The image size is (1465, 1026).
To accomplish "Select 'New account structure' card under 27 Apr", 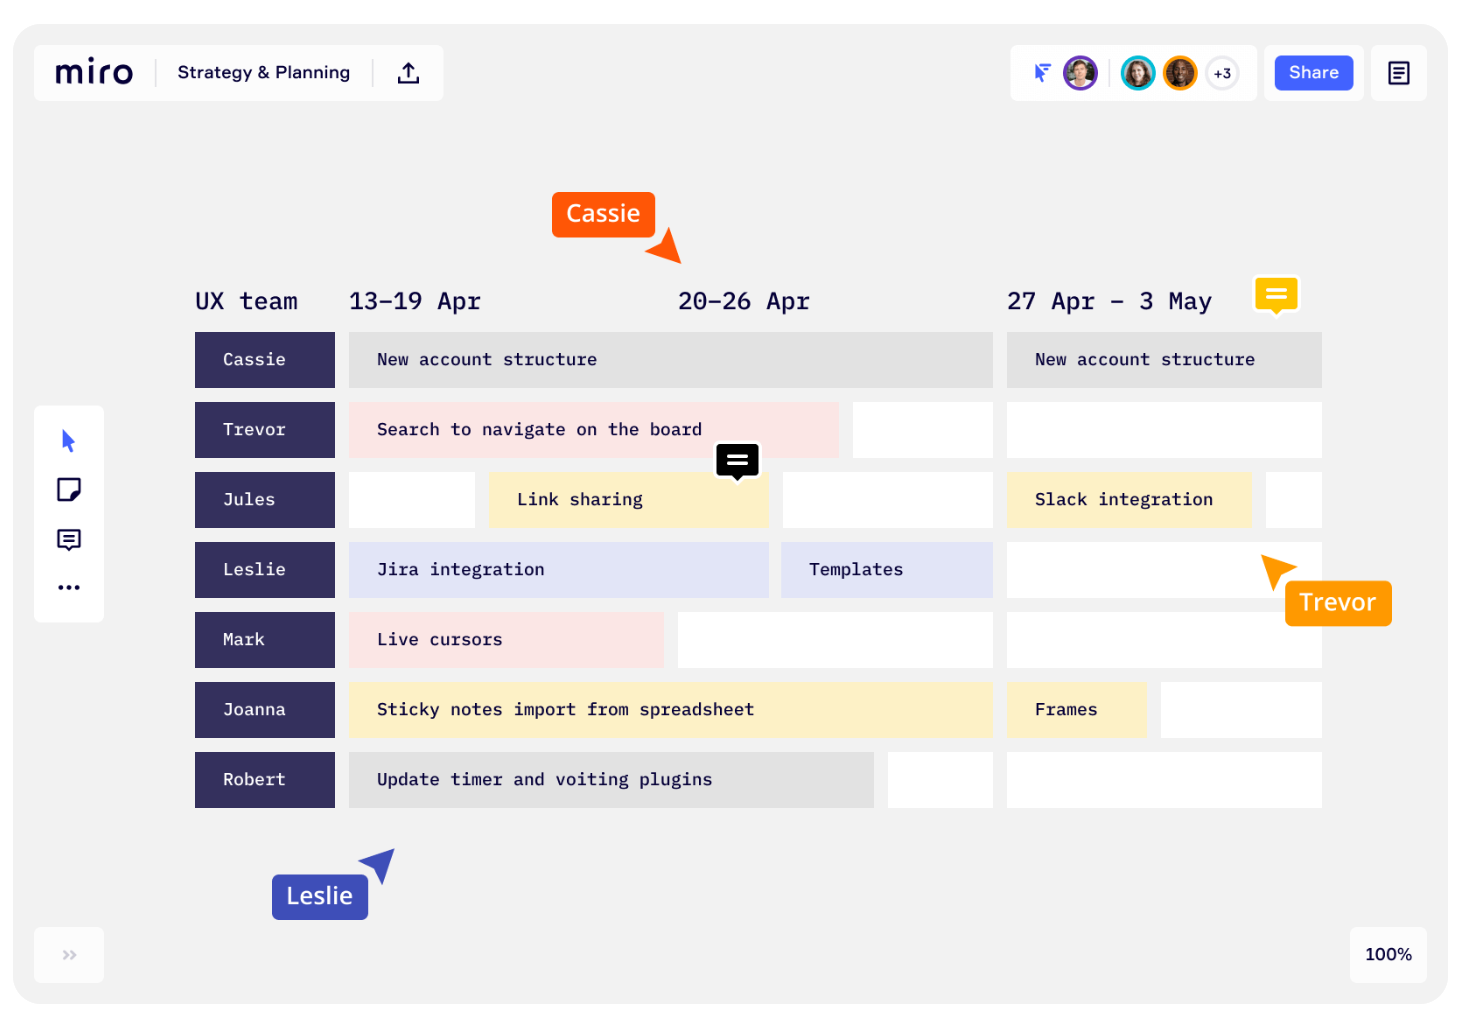I will (x=1164, y=360).
